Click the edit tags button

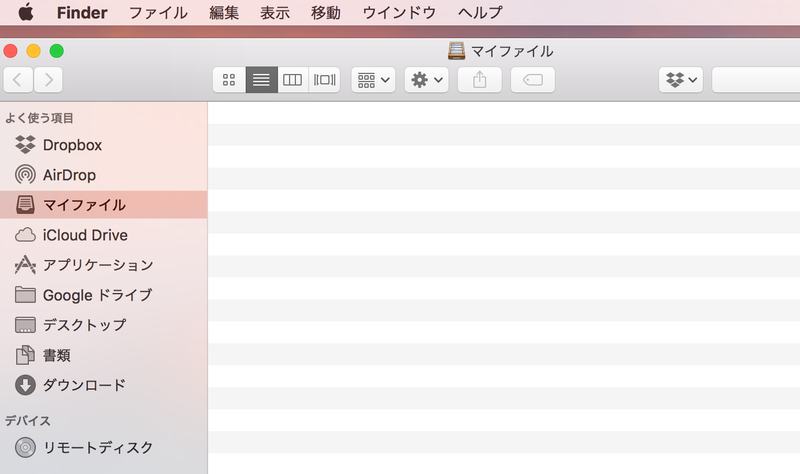tap(533, 80)
